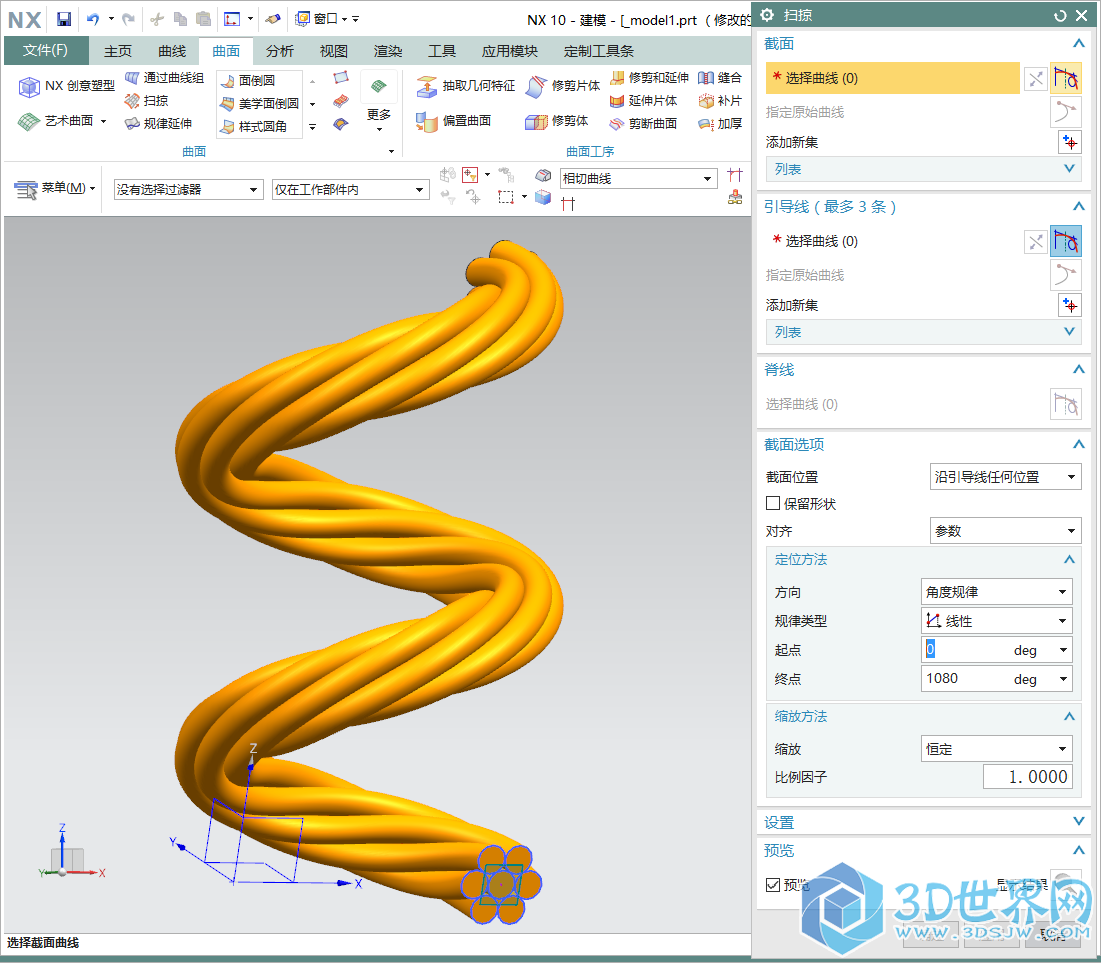Screen dimensions: 1101x963
Task: Enable the 保留形状 checkbox
Action: (773, 504)
